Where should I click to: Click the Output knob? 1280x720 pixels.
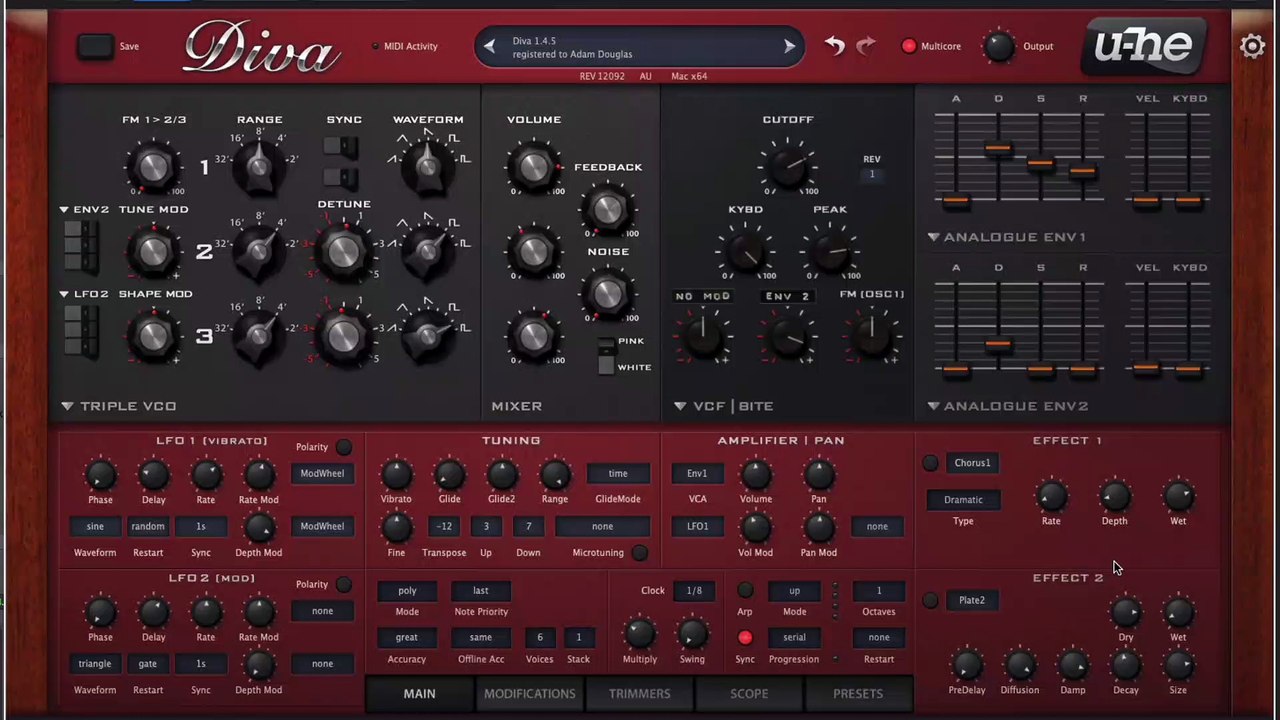[999, 46]
